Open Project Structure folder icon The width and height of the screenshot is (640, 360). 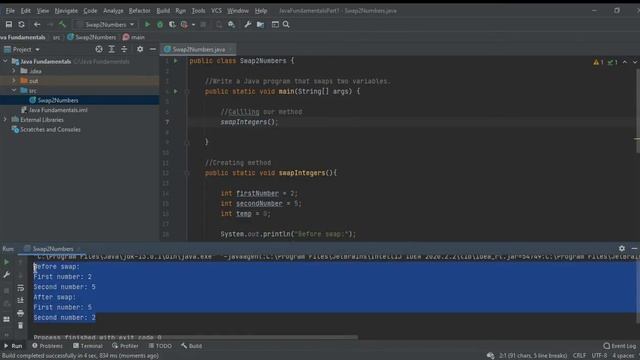click(260, 24)
